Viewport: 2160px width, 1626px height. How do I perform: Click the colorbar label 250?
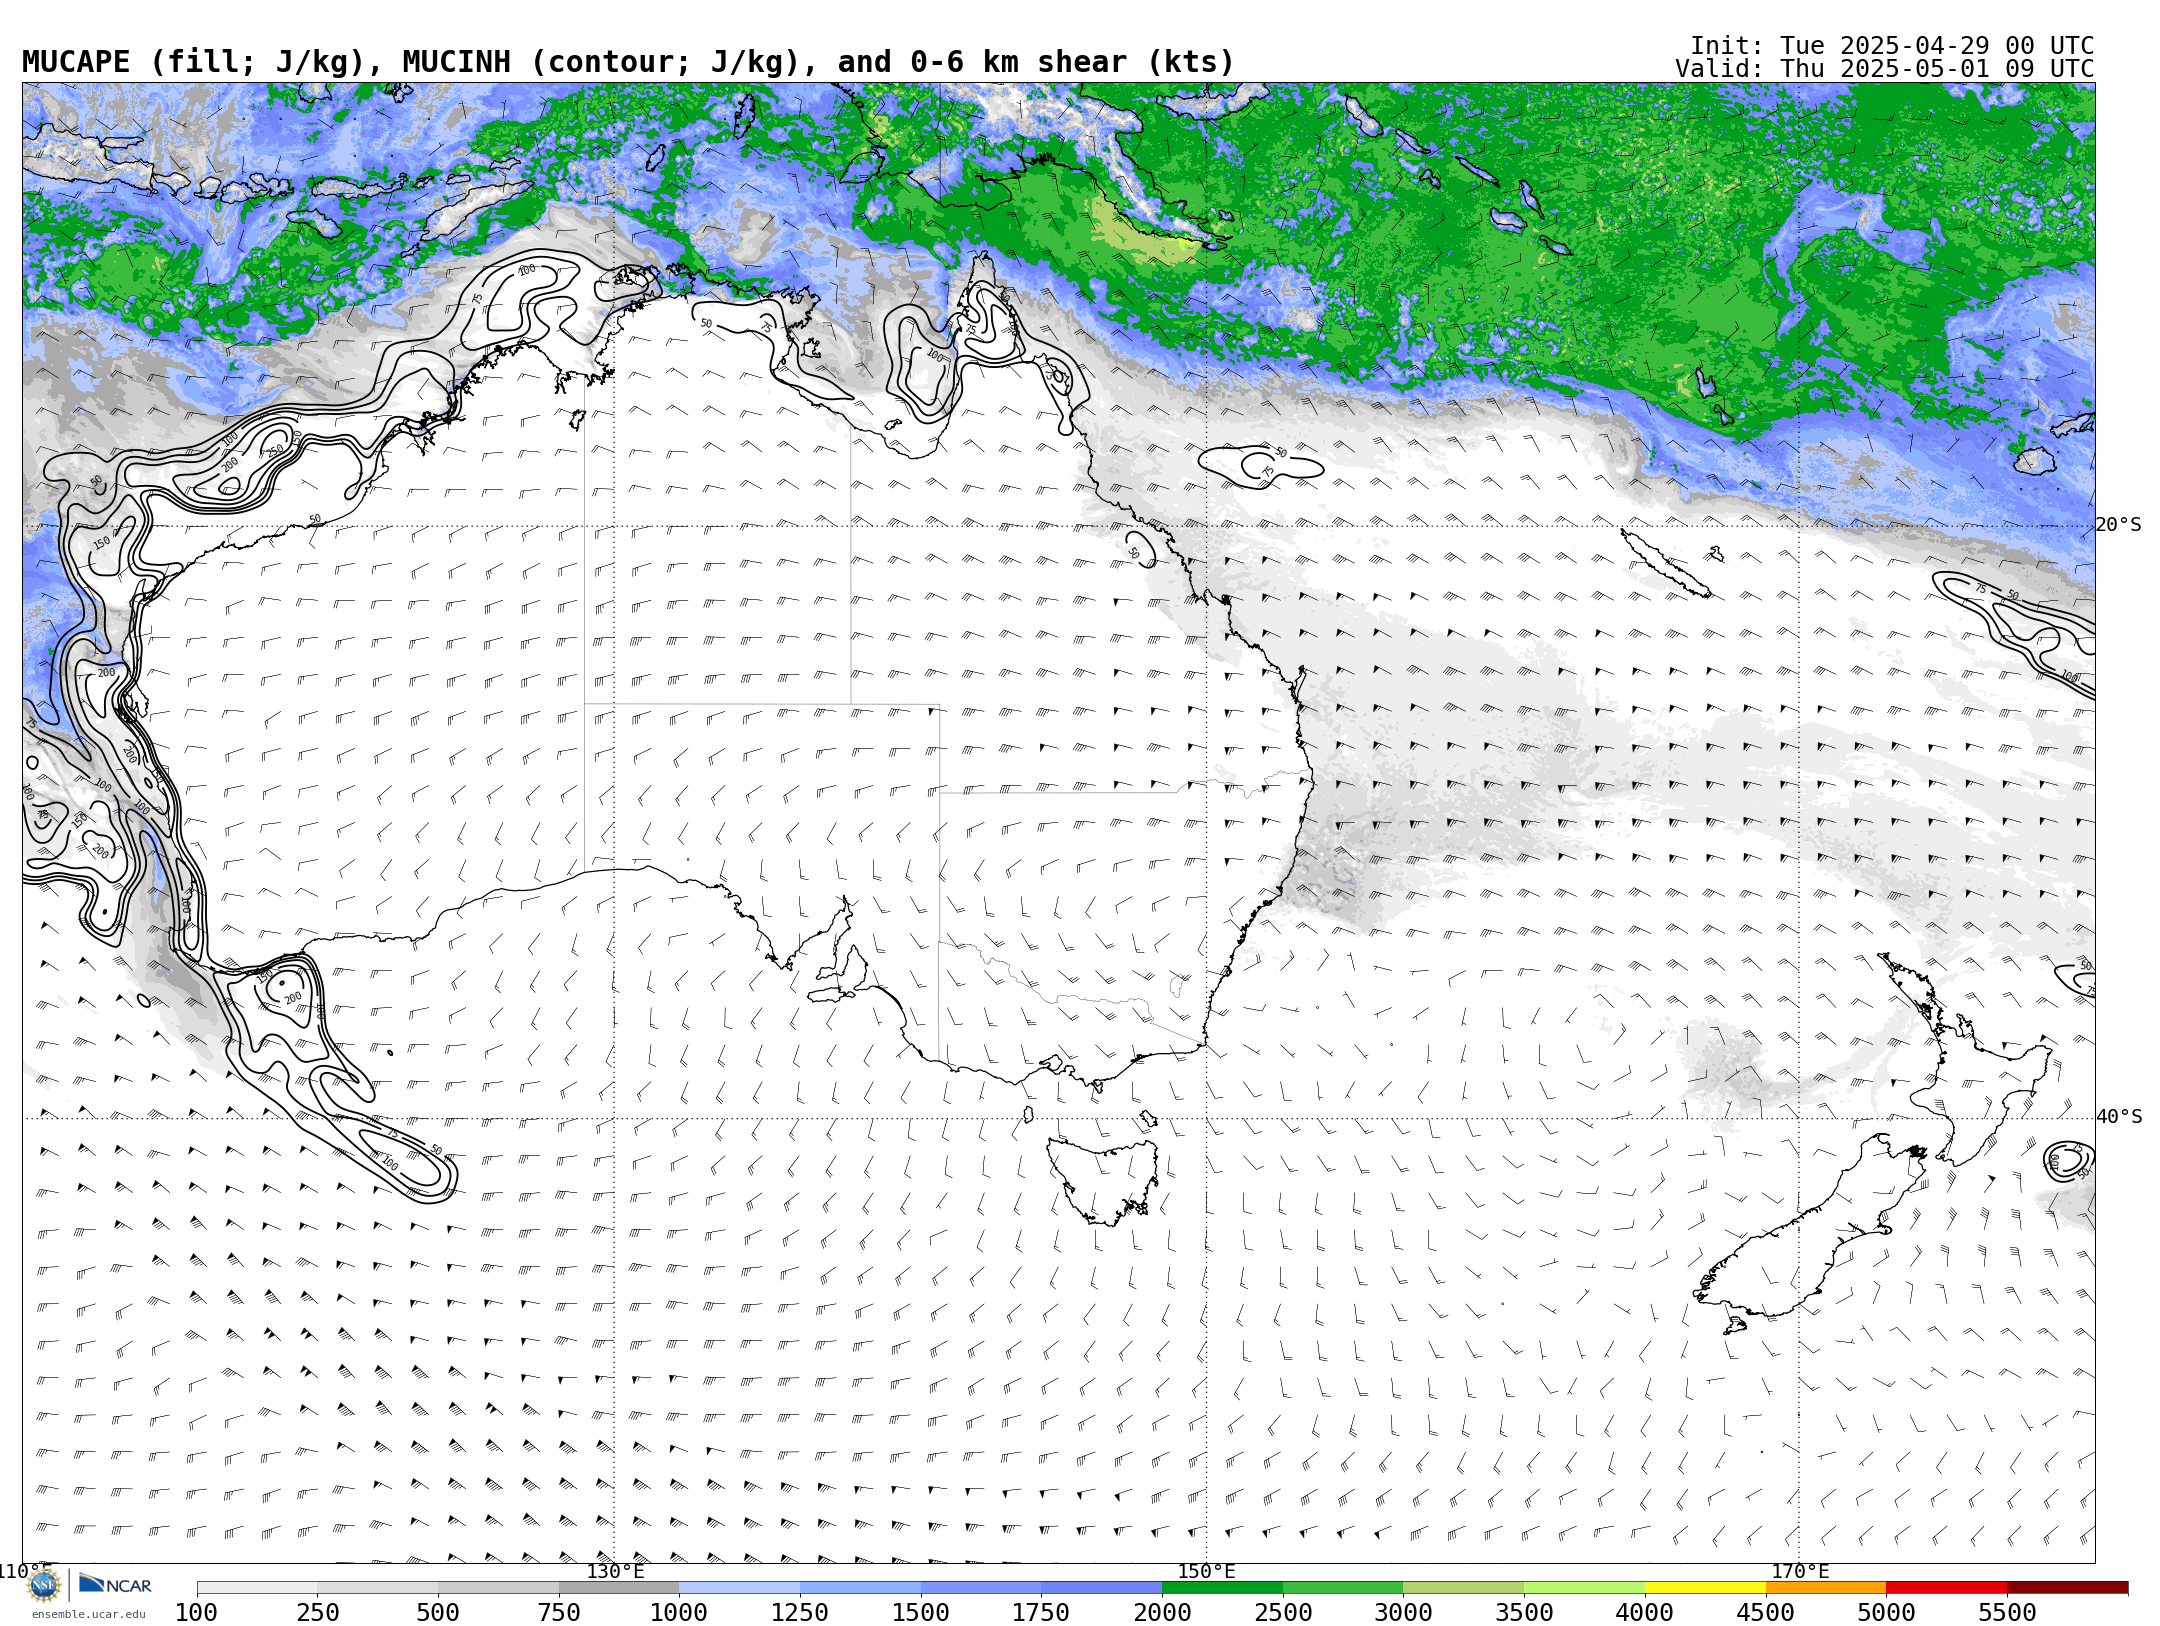[317, 1612]
